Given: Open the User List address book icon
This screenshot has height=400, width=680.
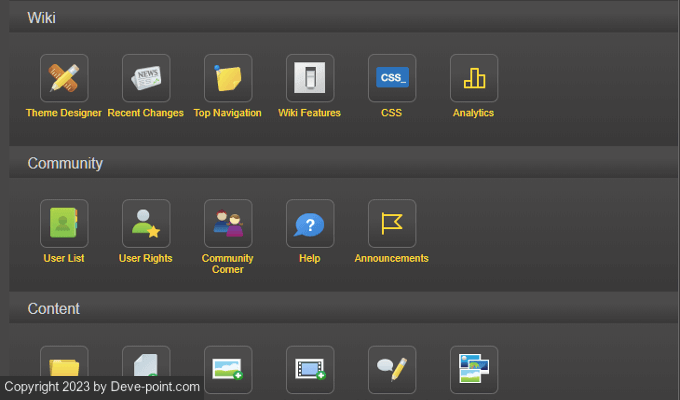Looking at the screenshot, I should pos(64,223).
